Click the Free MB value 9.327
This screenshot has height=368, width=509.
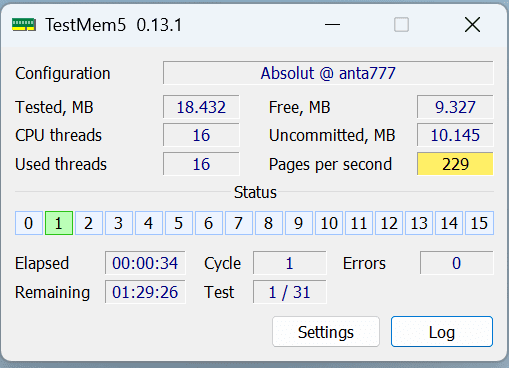coord(455,107)
